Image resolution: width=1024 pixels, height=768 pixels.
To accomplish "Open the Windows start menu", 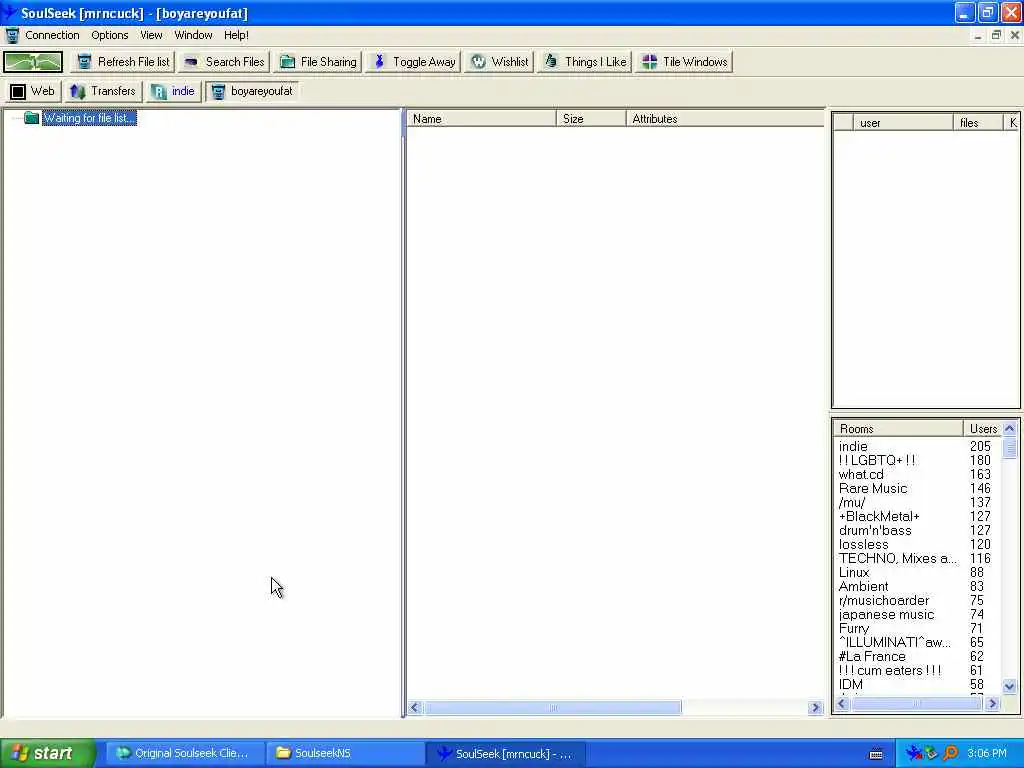I will (47, 754).
